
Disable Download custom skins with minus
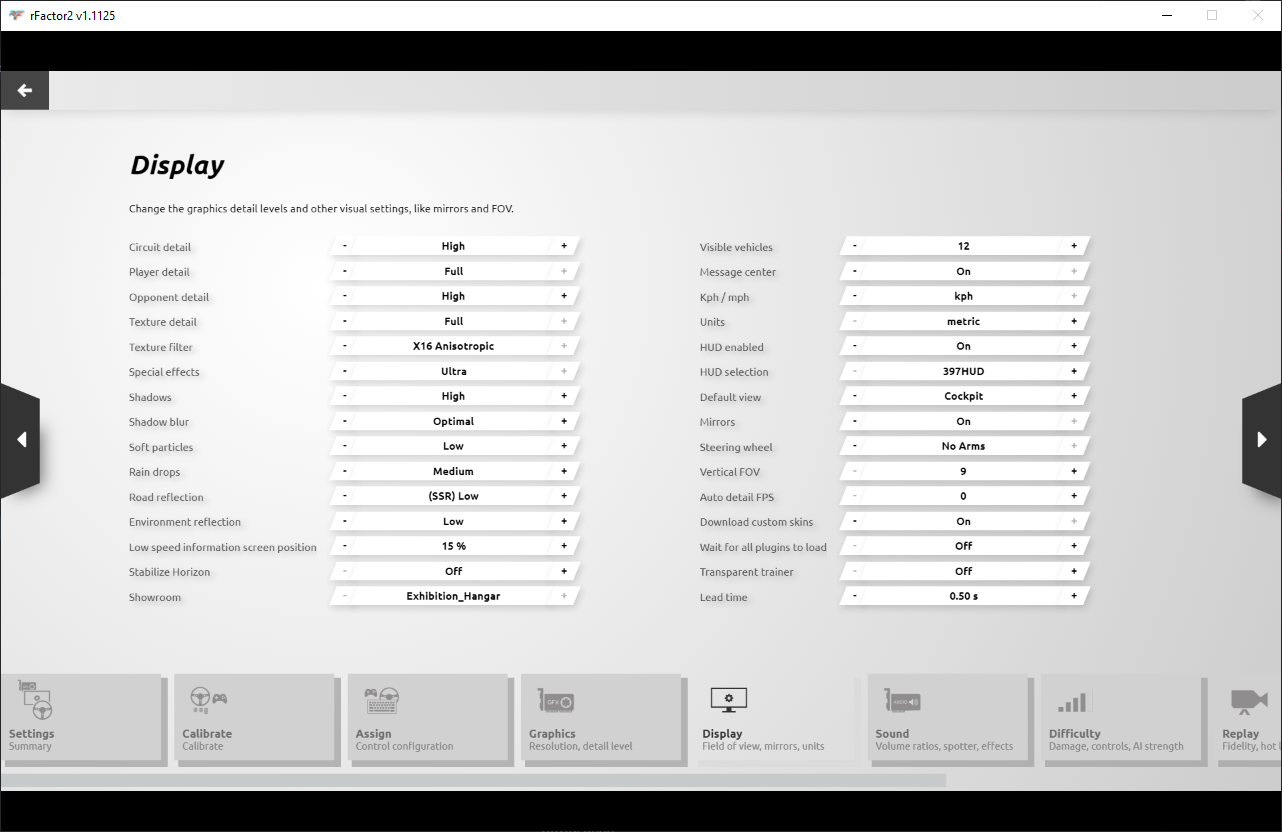click(855, 521)
